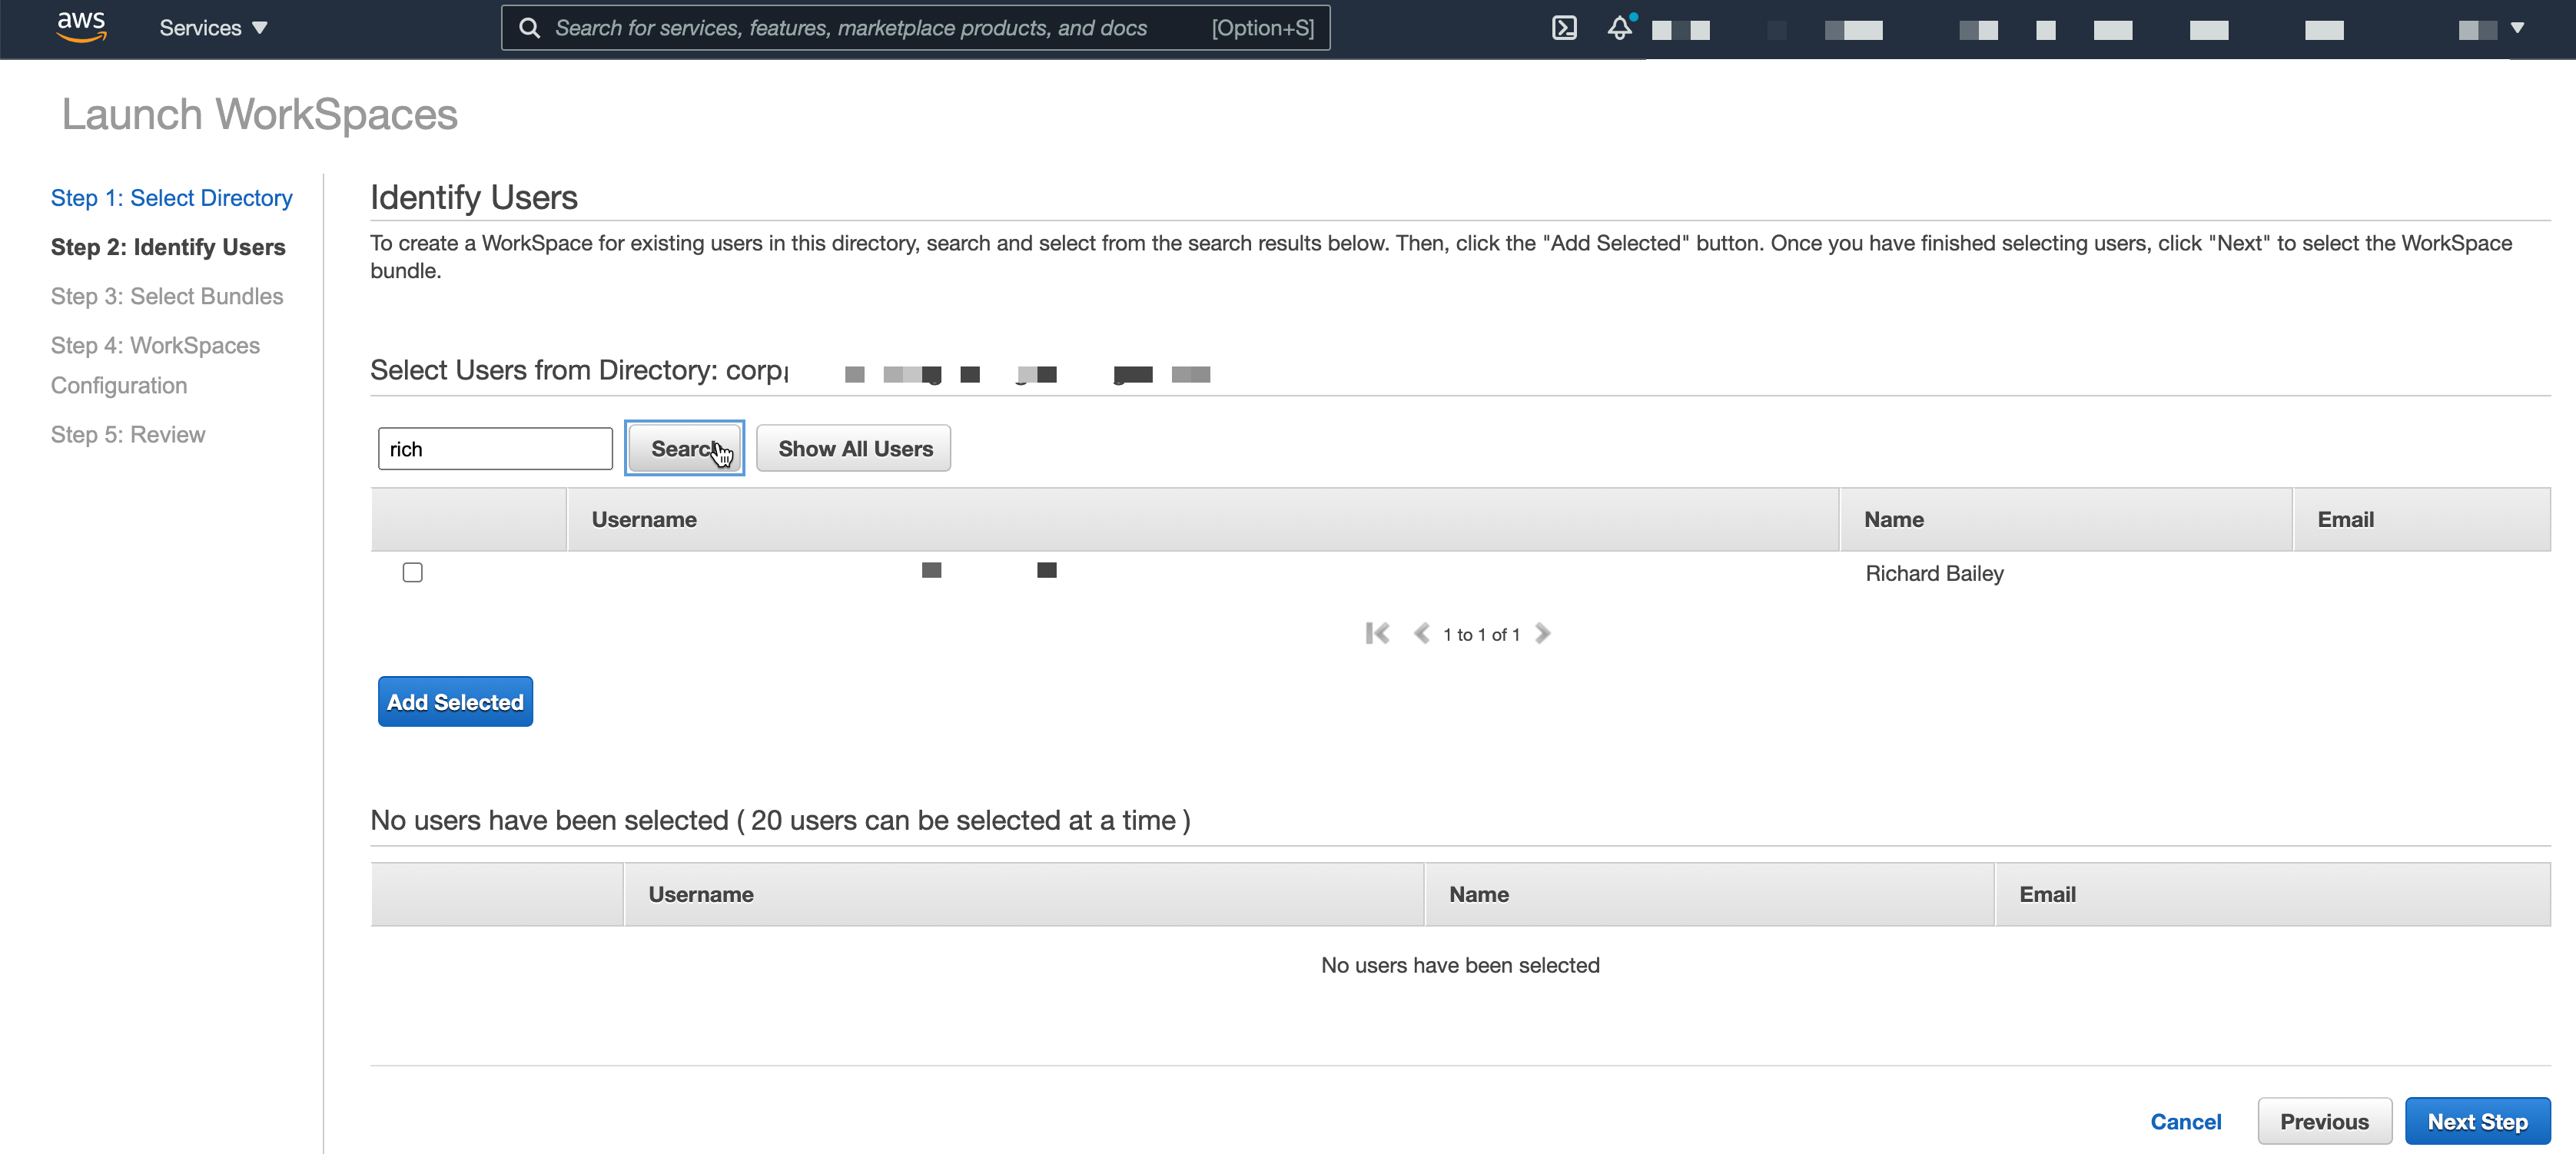This screenshot has height=1154, width=2576.
Task: Focus the user search field containing 'rich'
Action: point(495,449)
